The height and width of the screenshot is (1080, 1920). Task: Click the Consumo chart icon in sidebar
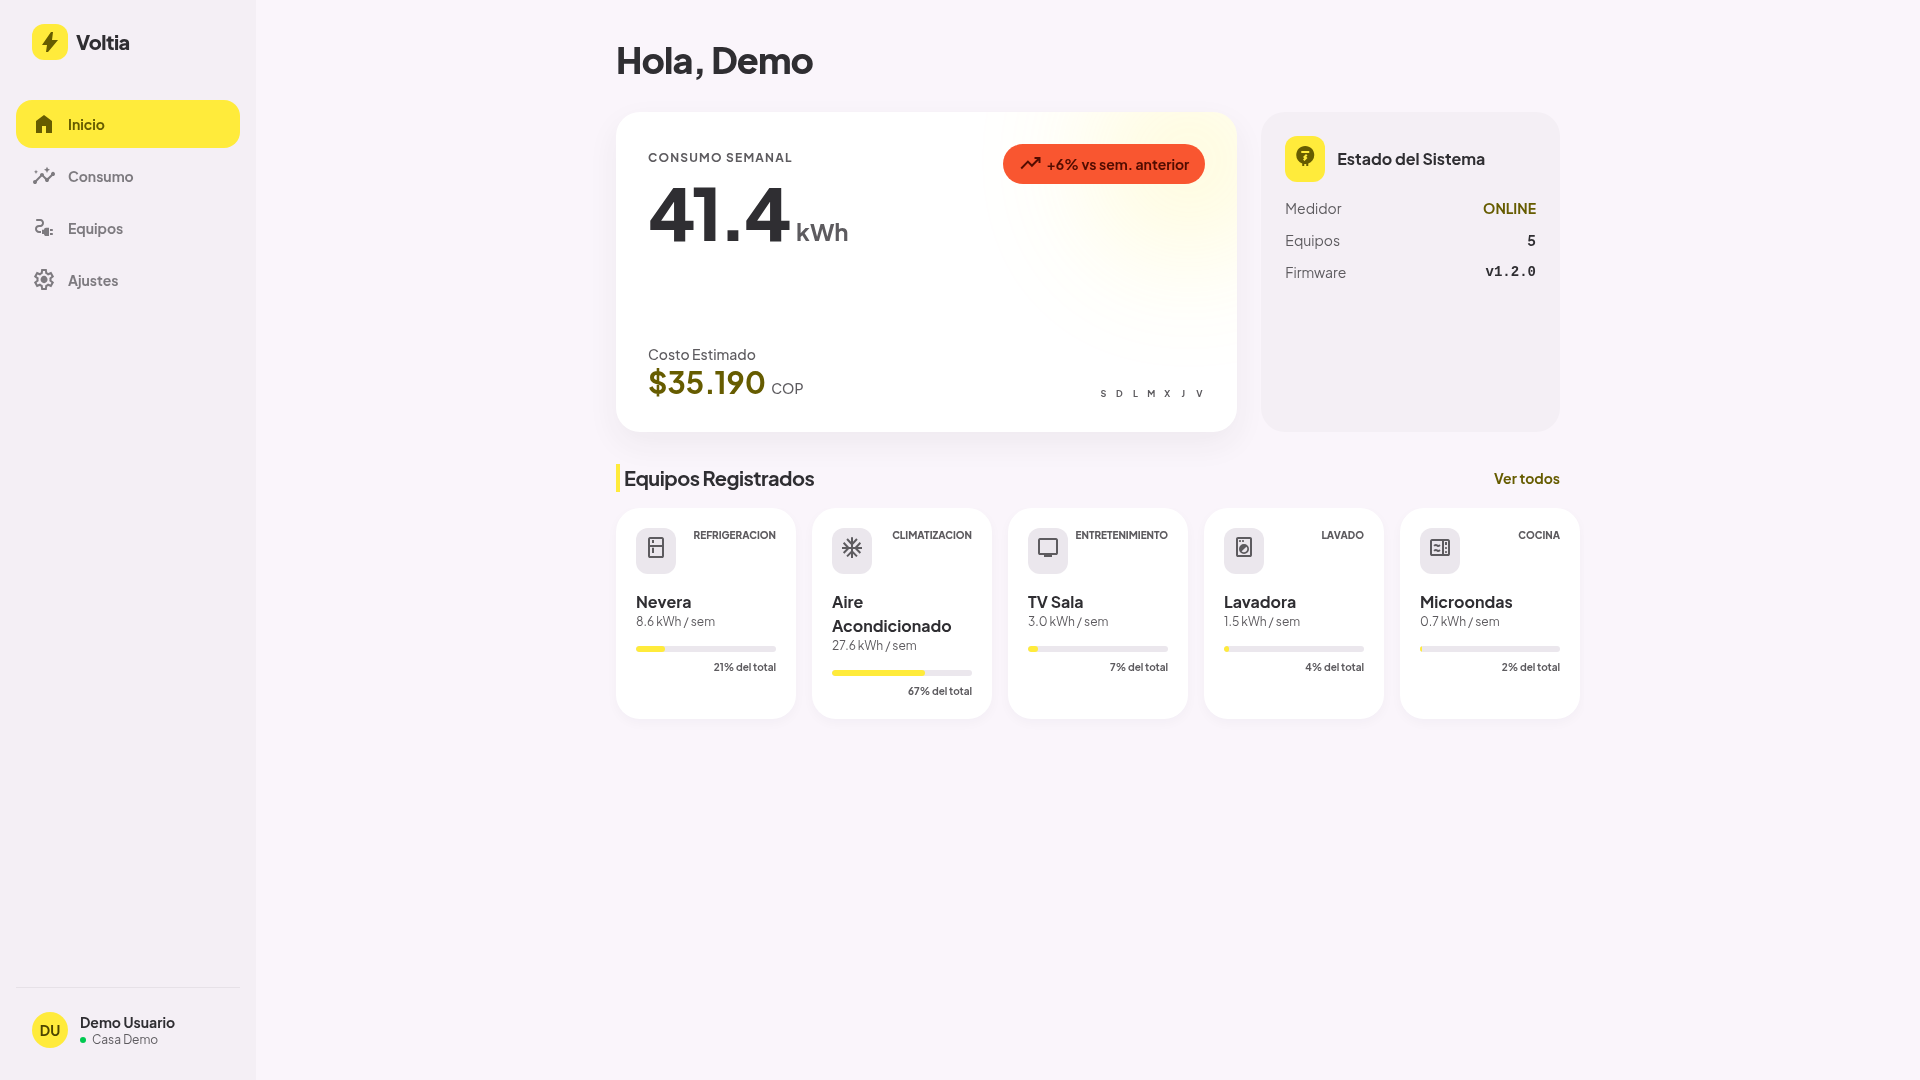(x=44, y=176)
